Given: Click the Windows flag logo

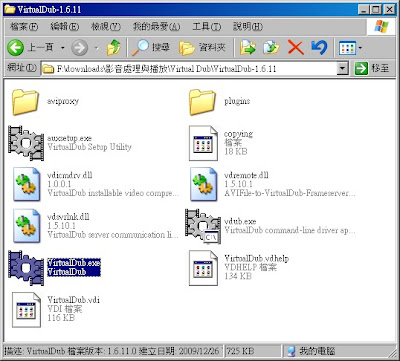Looking at the screenshot, I should coord(381,26).
